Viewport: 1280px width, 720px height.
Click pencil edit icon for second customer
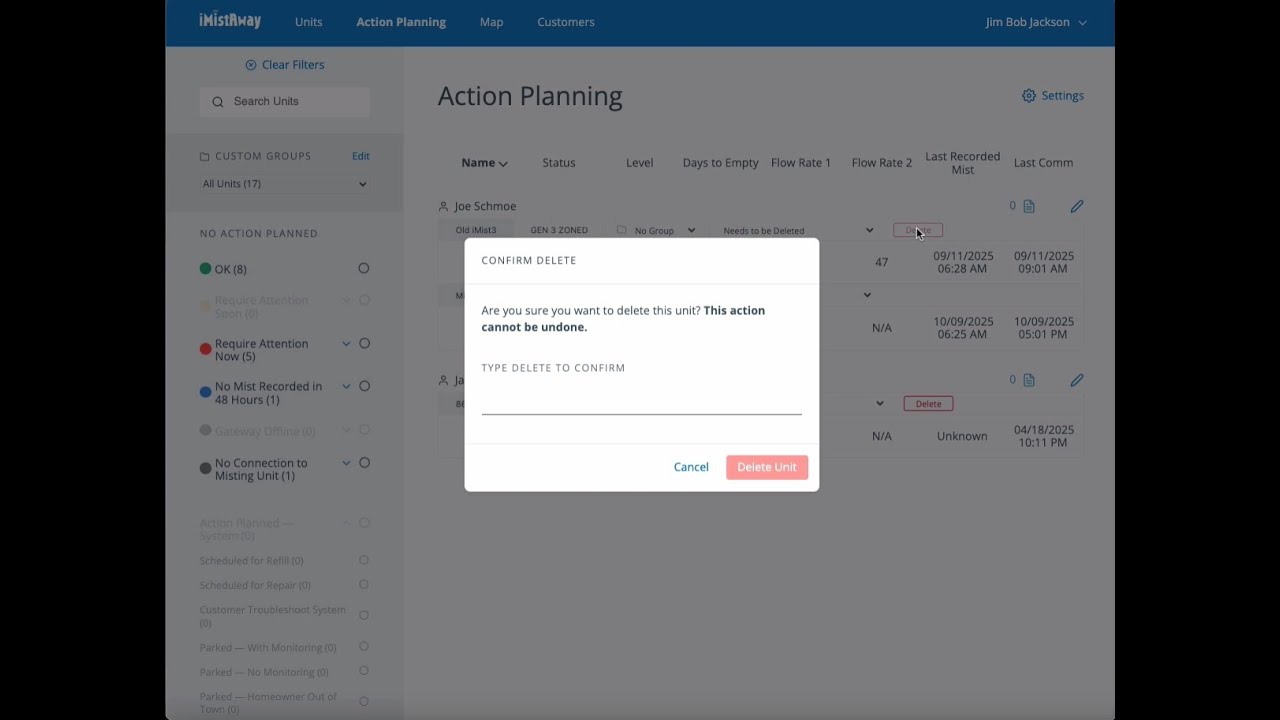coord(1077,380)
